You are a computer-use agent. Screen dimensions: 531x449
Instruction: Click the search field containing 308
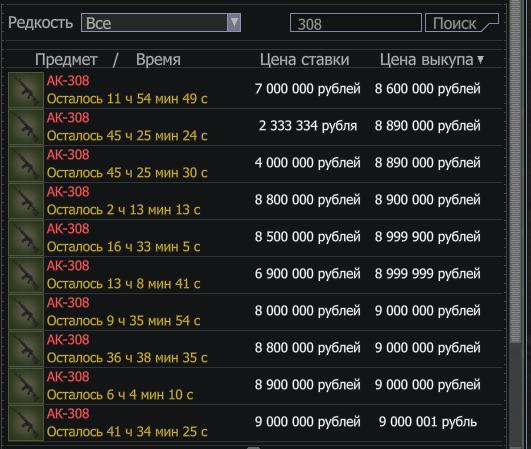pyautogui.click(x=356, y=23)
